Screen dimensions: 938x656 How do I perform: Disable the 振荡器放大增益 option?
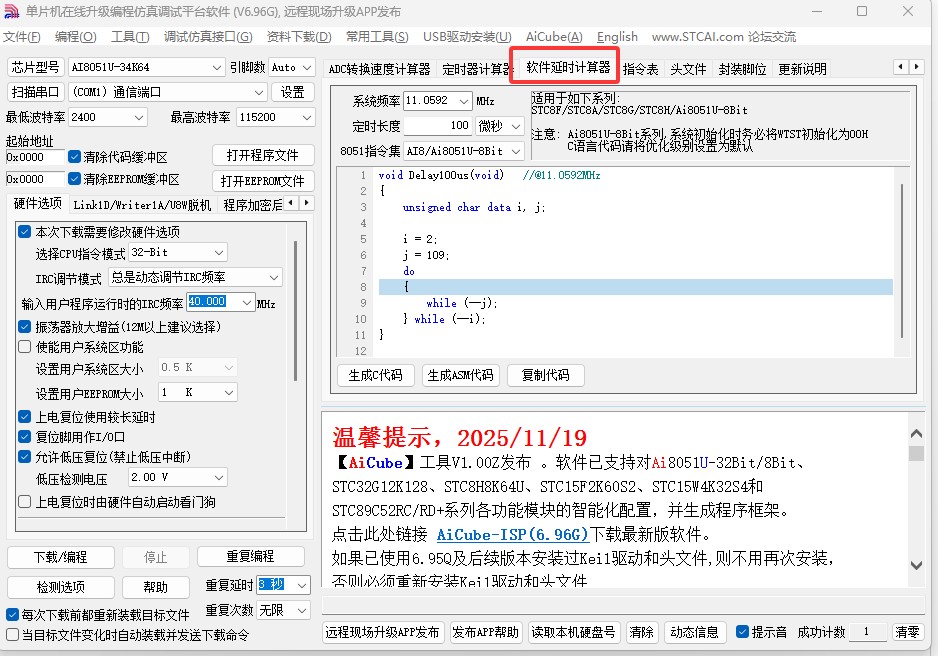(x=24, y=326)
